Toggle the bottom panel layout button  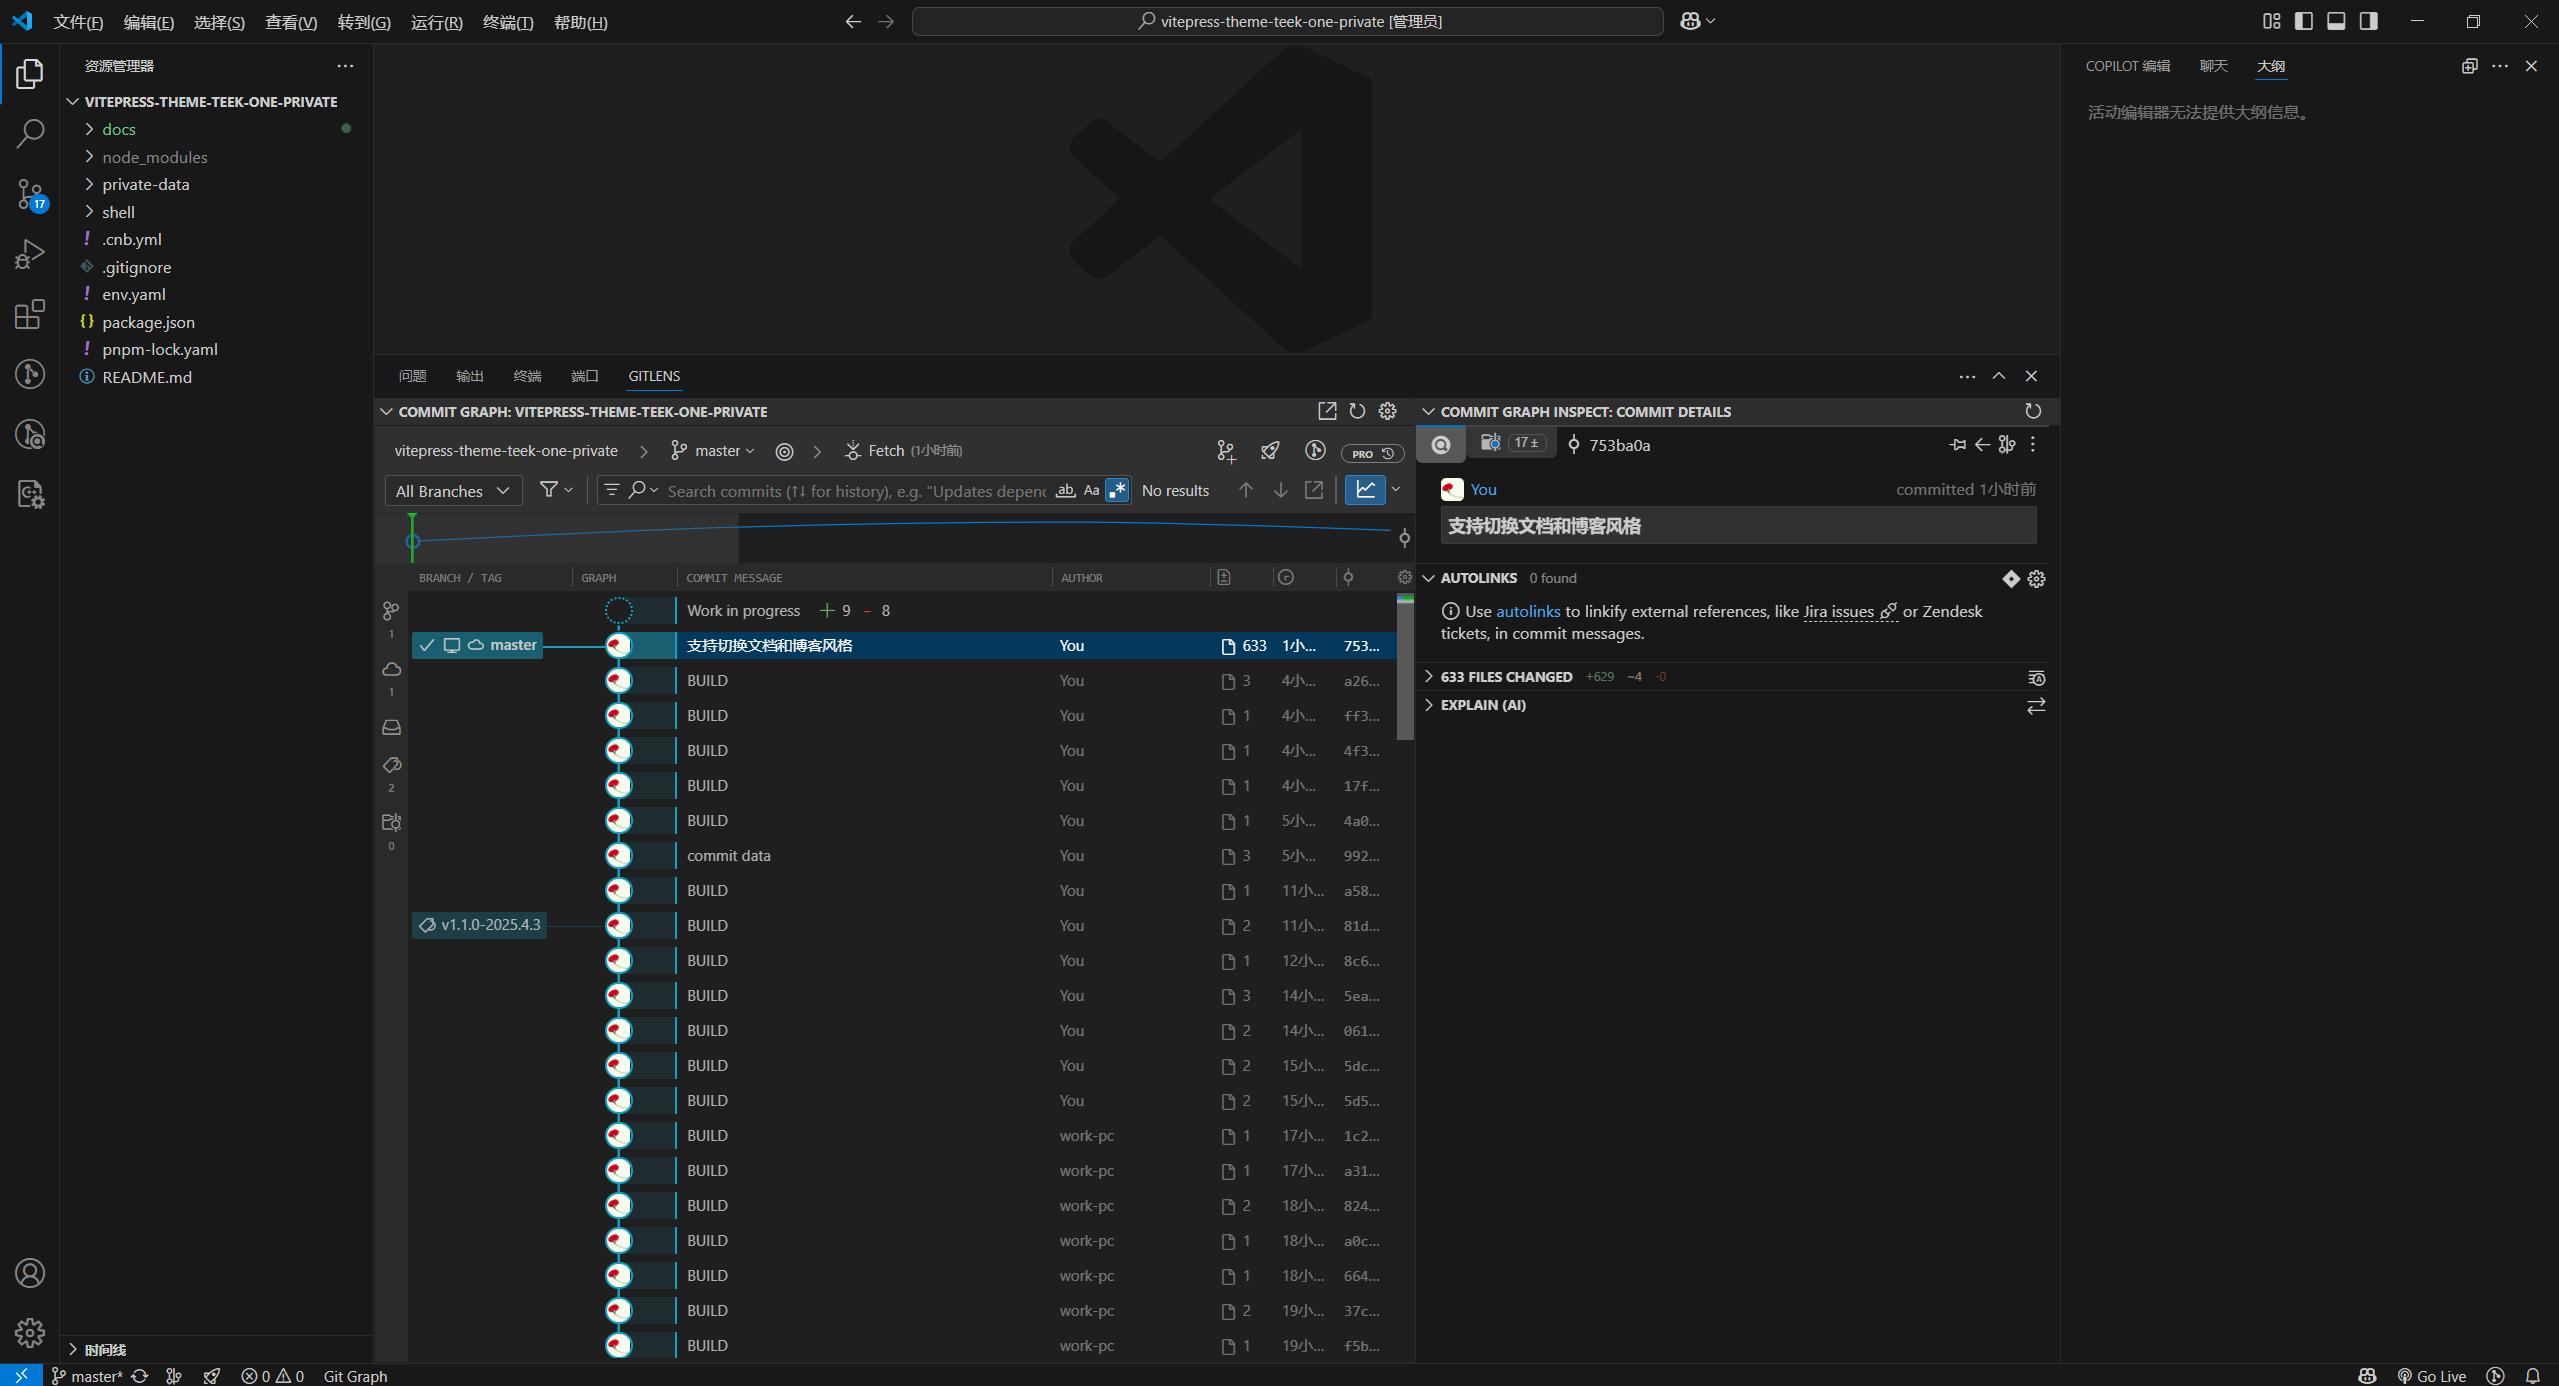pyautogui.click(x=2336, y=21)
